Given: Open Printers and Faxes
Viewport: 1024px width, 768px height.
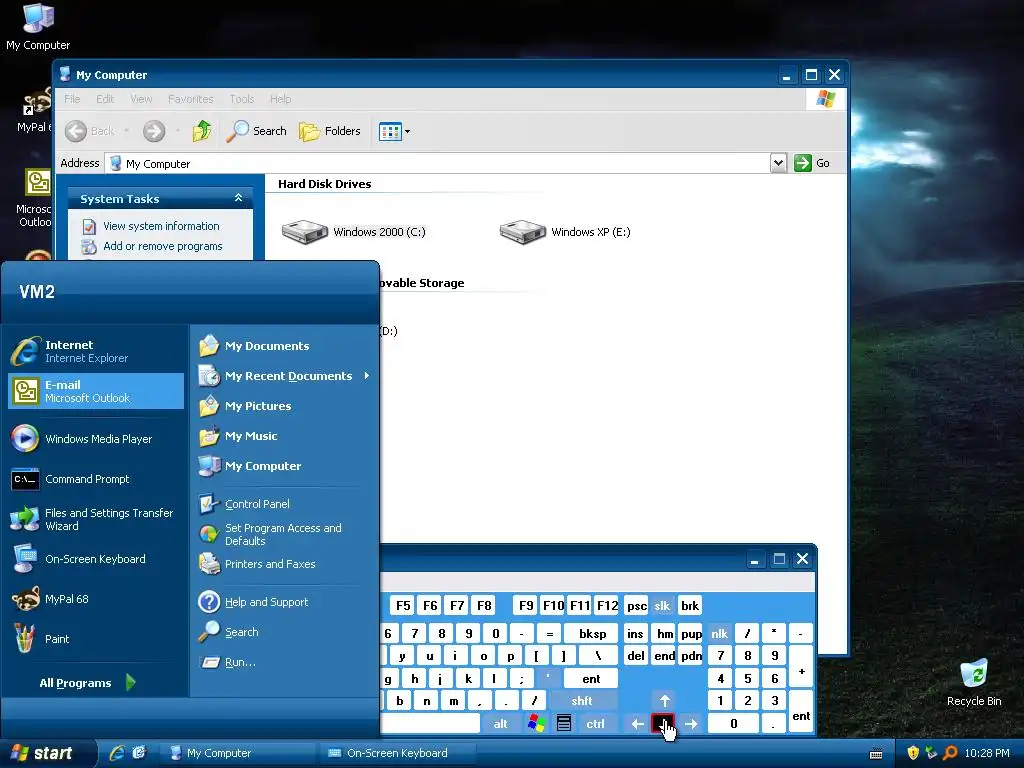Looking at the screenshot, I should [285, 564].
